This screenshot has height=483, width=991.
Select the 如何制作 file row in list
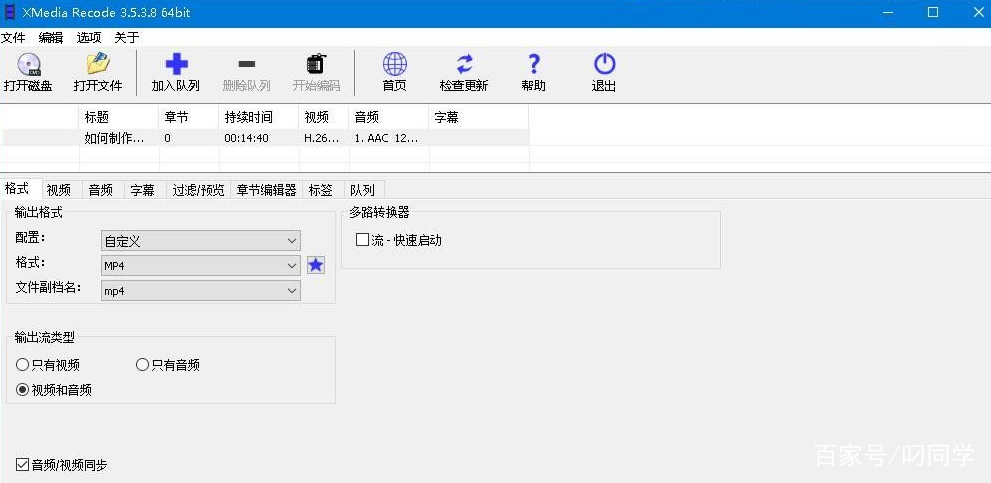point(114,138)
